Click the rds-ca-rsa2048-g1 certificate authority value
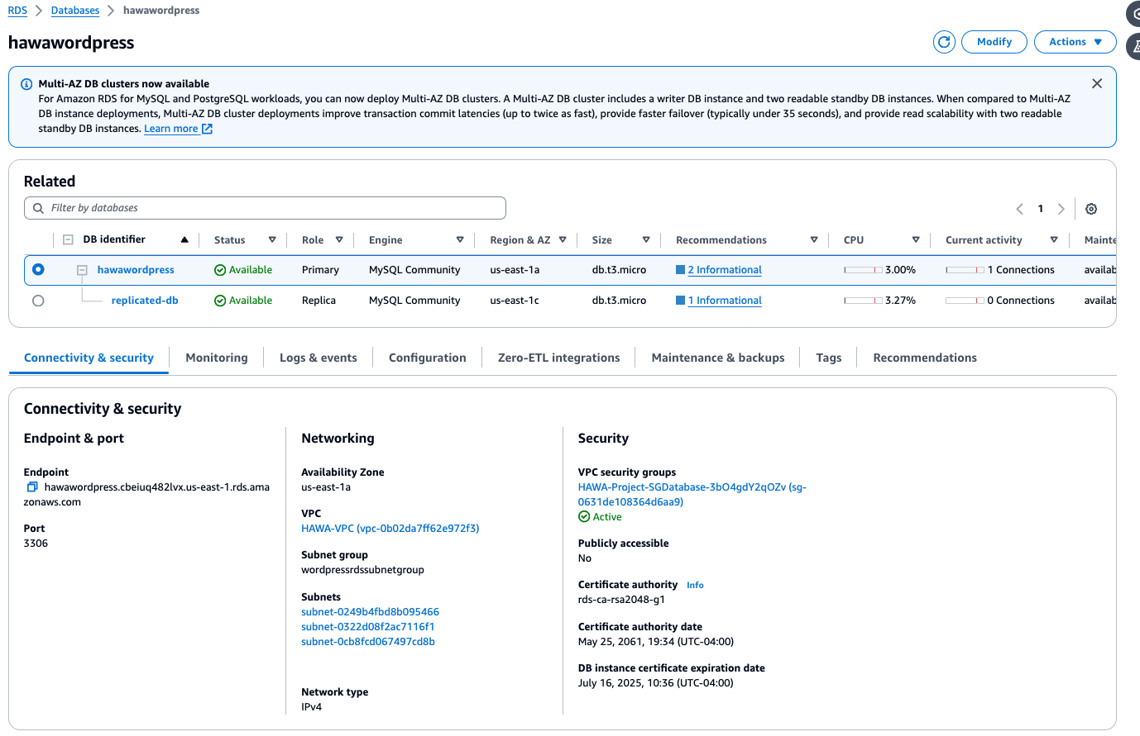 (622, 600)
